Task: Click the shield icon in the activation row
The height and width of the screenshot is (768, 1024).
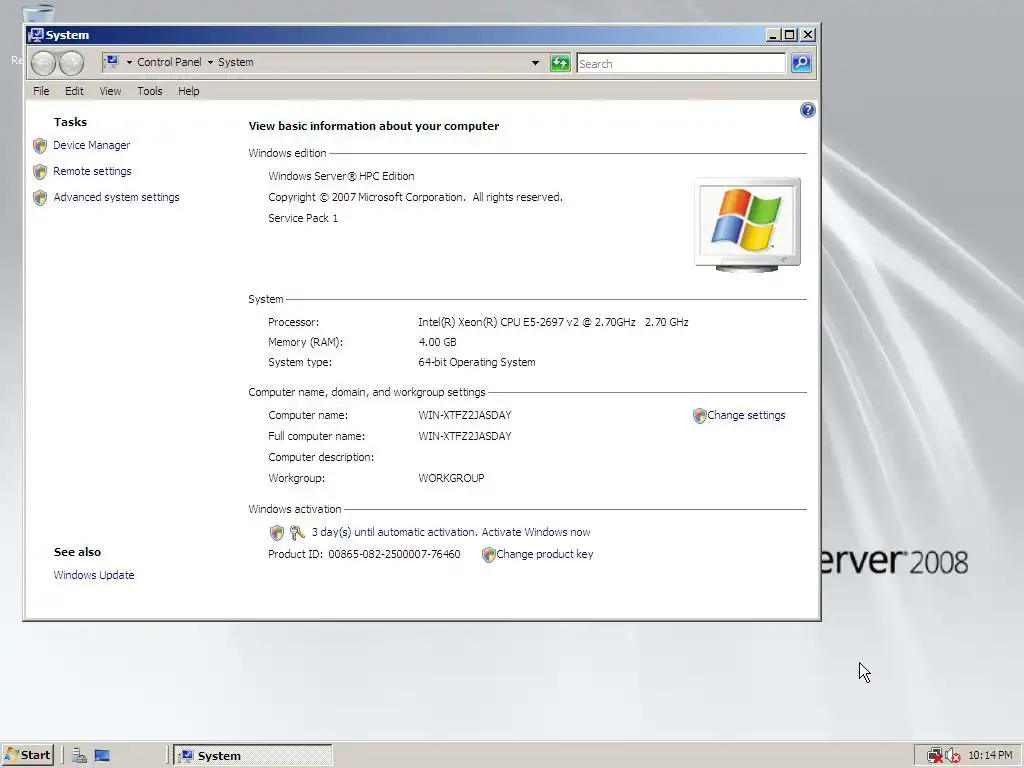Action: pyautogui.click(x=277, y=533)
